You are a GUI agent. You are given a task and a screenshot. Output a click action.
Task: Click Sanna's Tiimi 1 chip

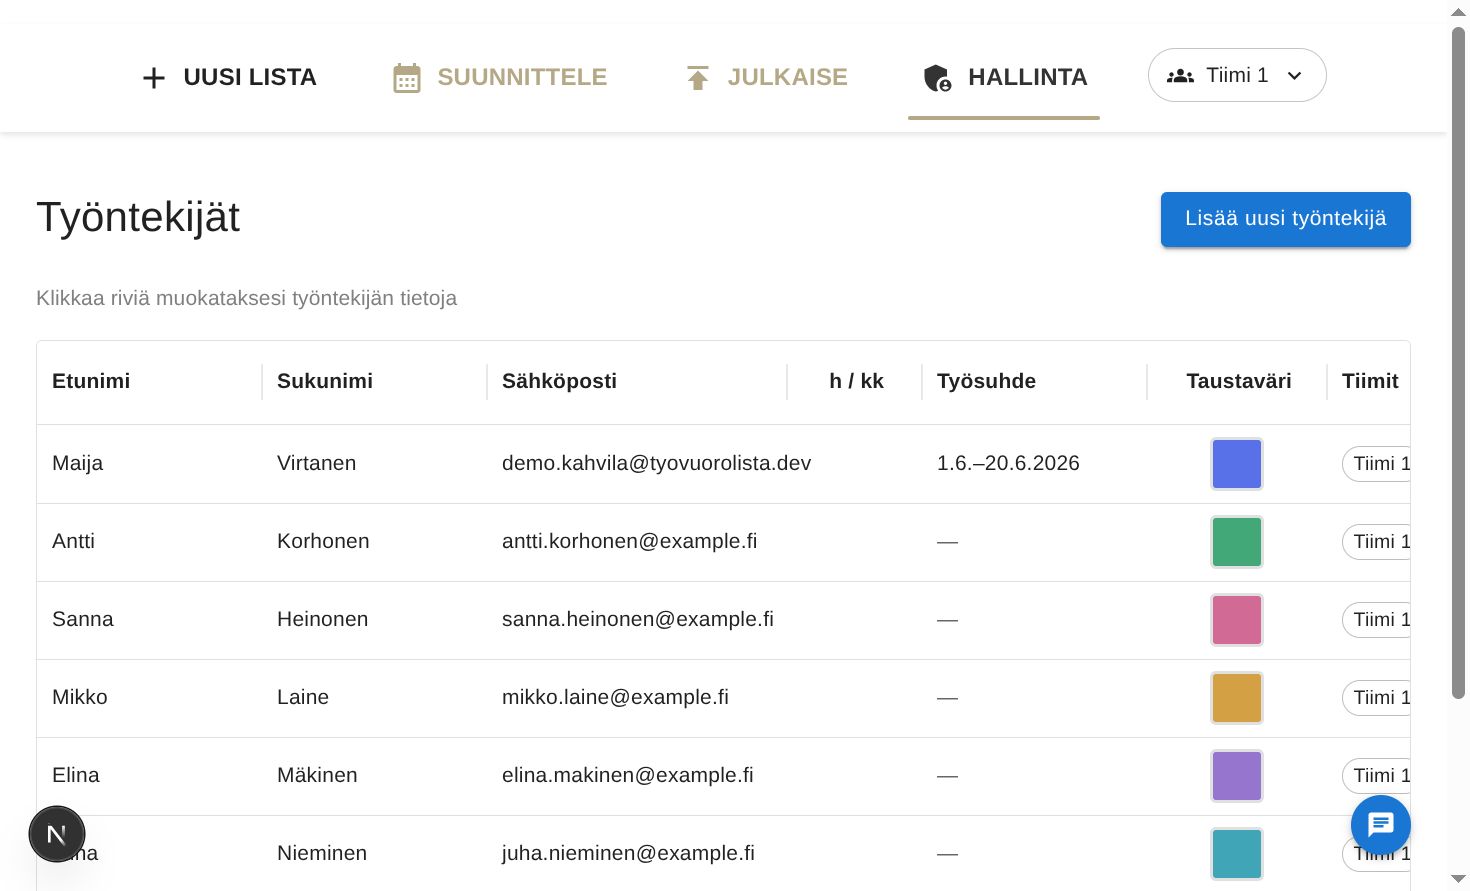click(1377, 620)
